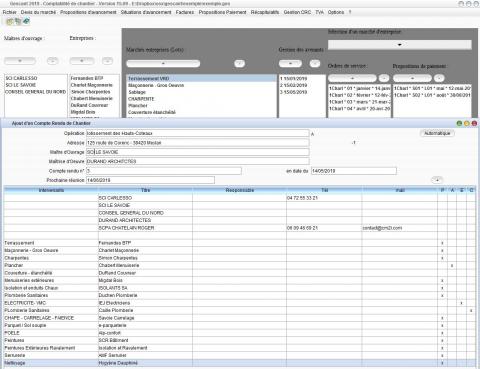Click the SCPA CHATELAIN ROGER table cell
Viewport: 480px width, 369px height.
click(145, 228)
